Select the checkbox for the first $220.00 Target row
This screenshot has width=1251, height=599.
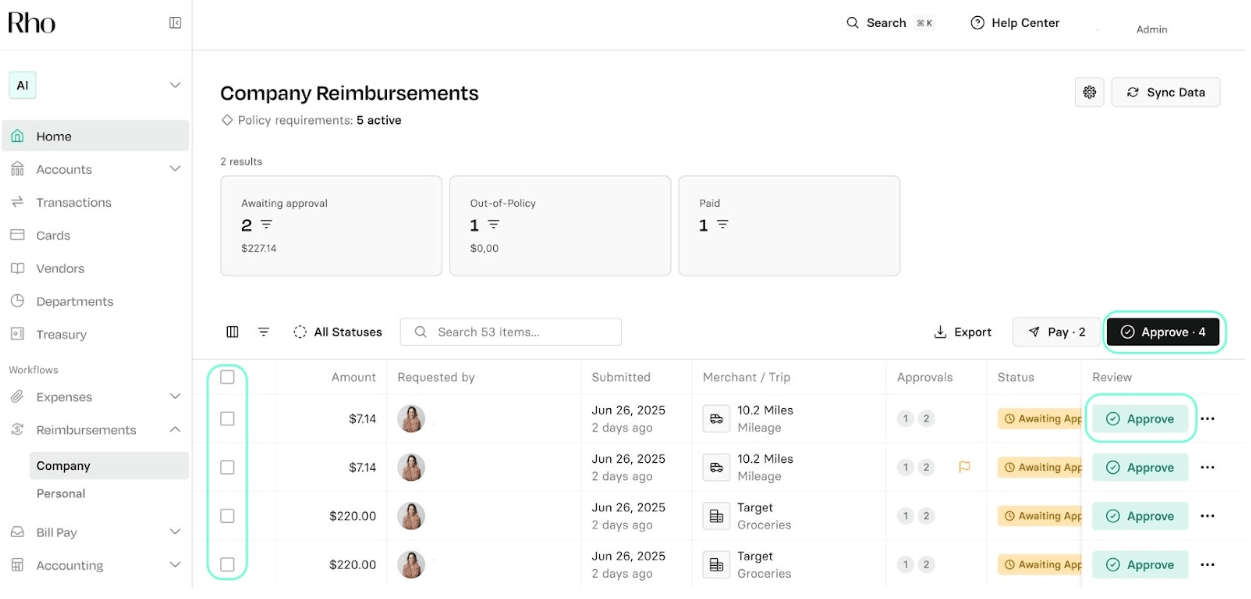point(227,516)
